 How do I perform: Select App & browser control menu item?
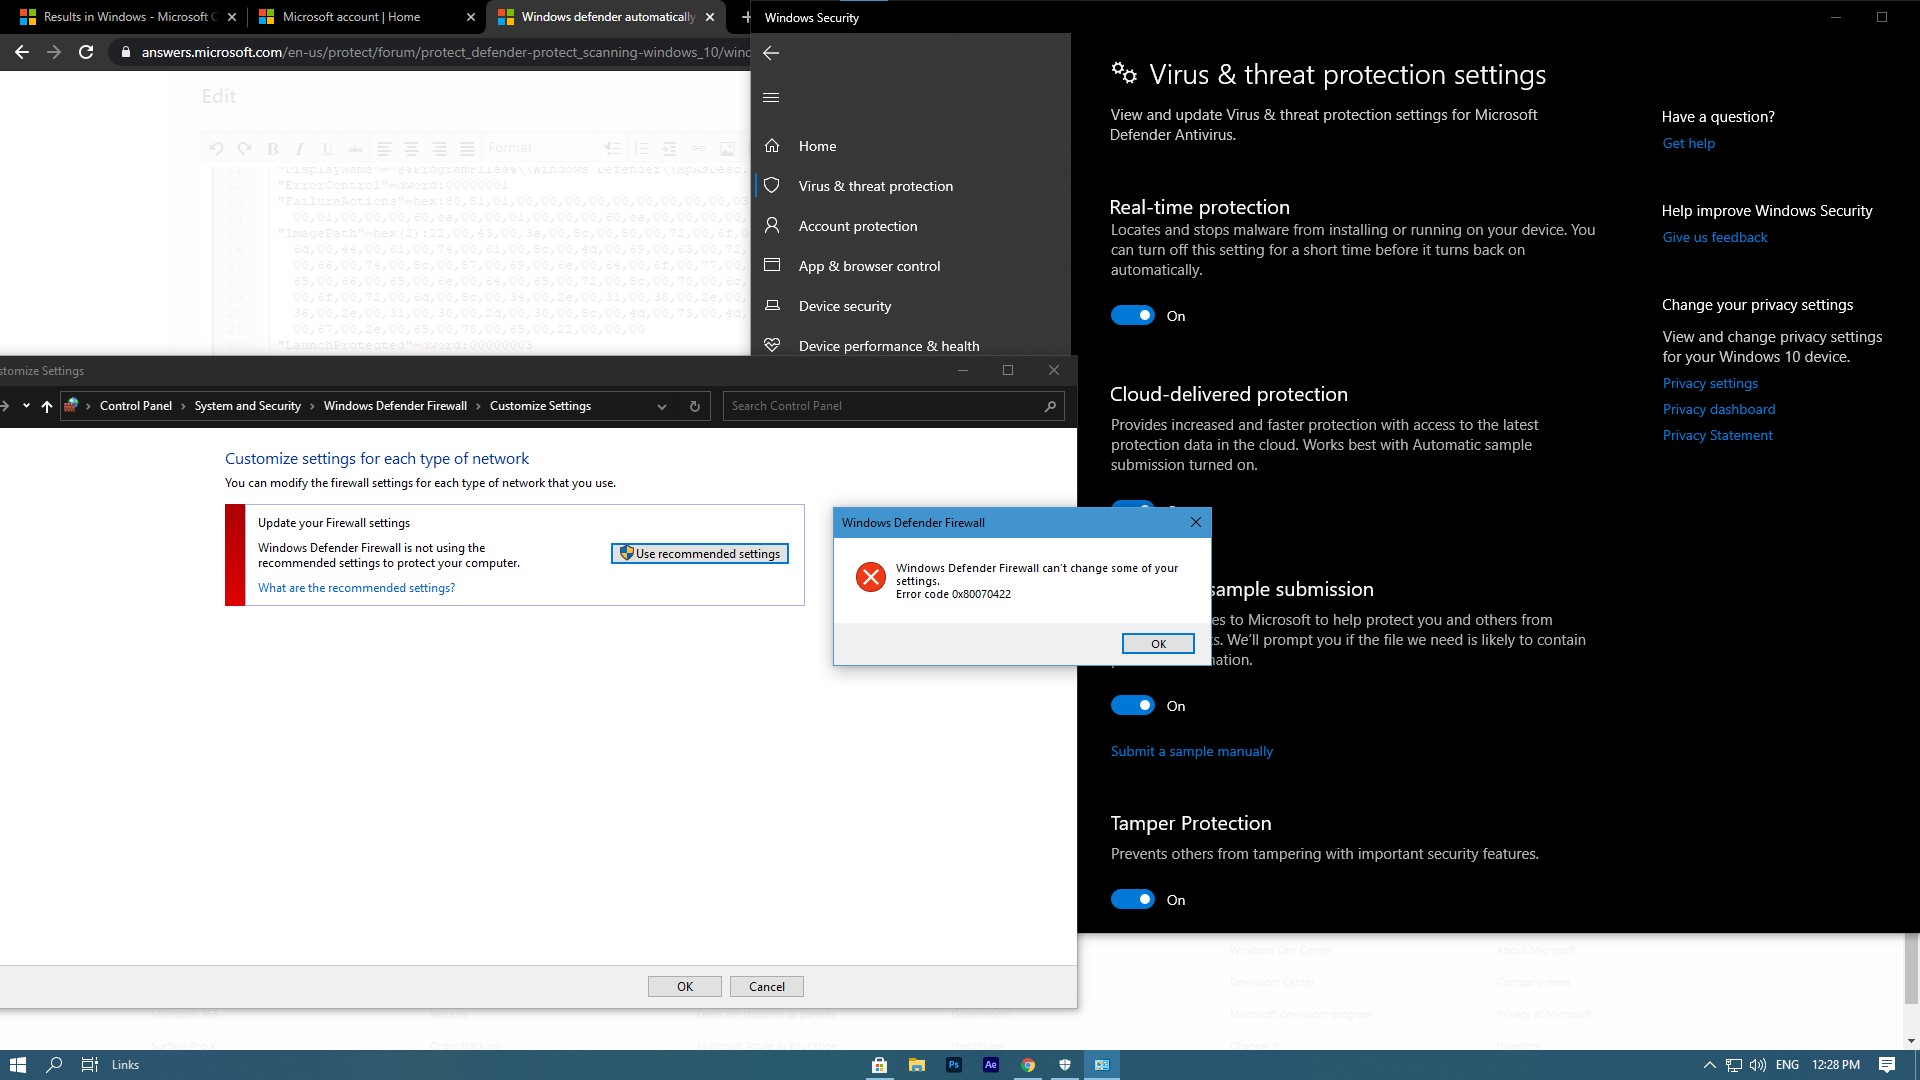click(869, 266)
